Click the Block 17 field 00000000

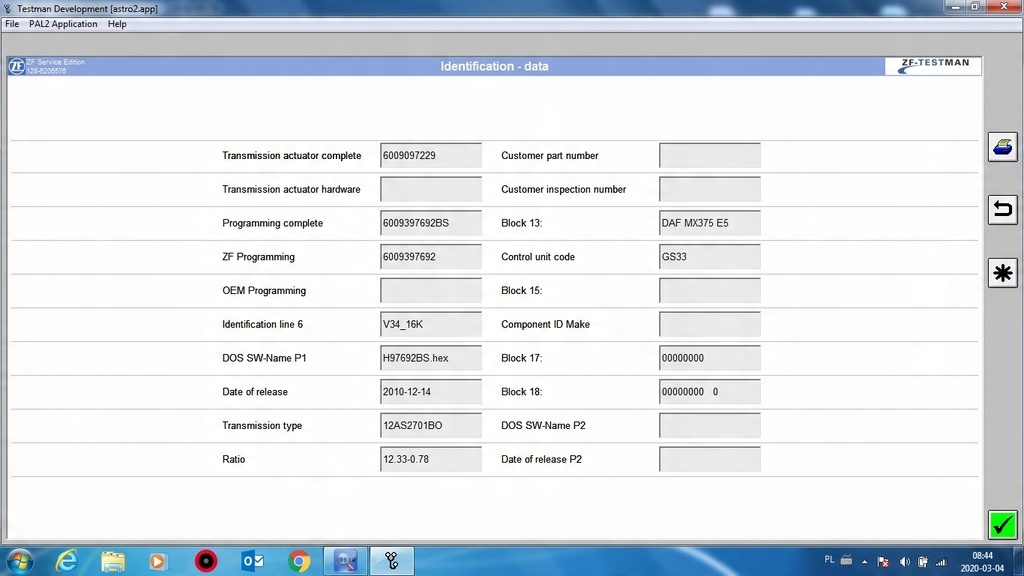point(710,358)
